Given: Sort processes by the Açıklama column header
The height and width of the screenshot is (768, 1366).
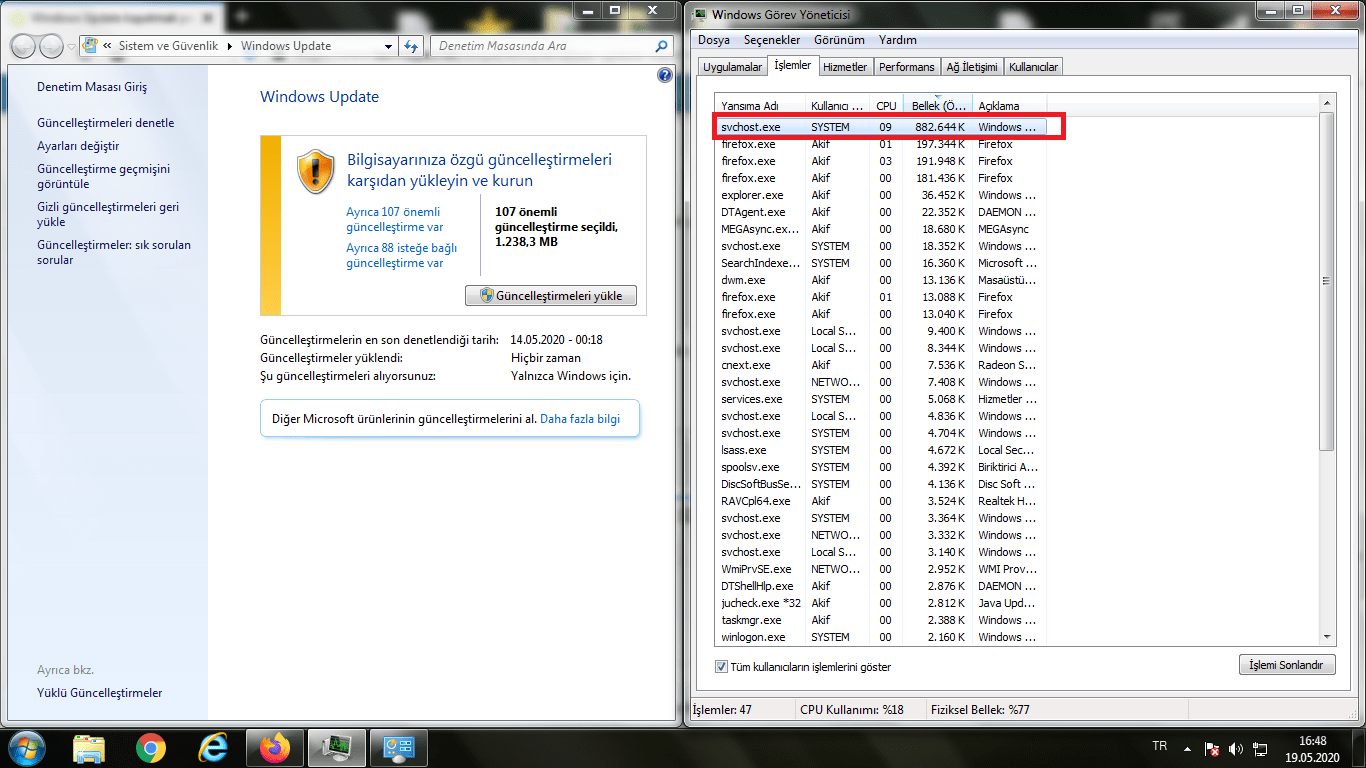Looking at the screenshot, I should [x=1009, y=106].
